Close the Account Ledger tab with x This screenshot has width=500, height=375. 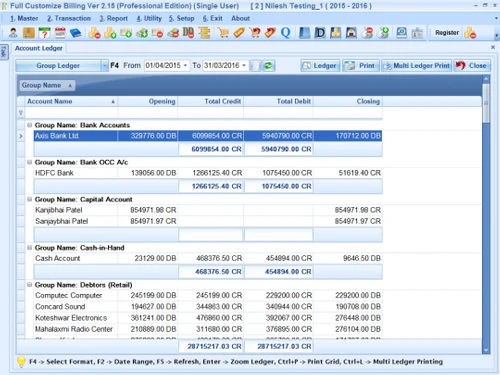(x=493, y=47)
